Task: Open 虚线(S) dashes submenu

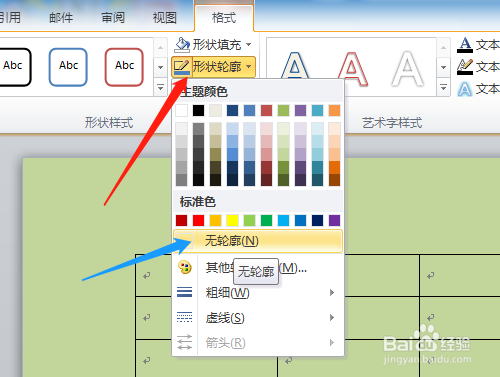Action: pyautogui.click(x=258, y=318)
